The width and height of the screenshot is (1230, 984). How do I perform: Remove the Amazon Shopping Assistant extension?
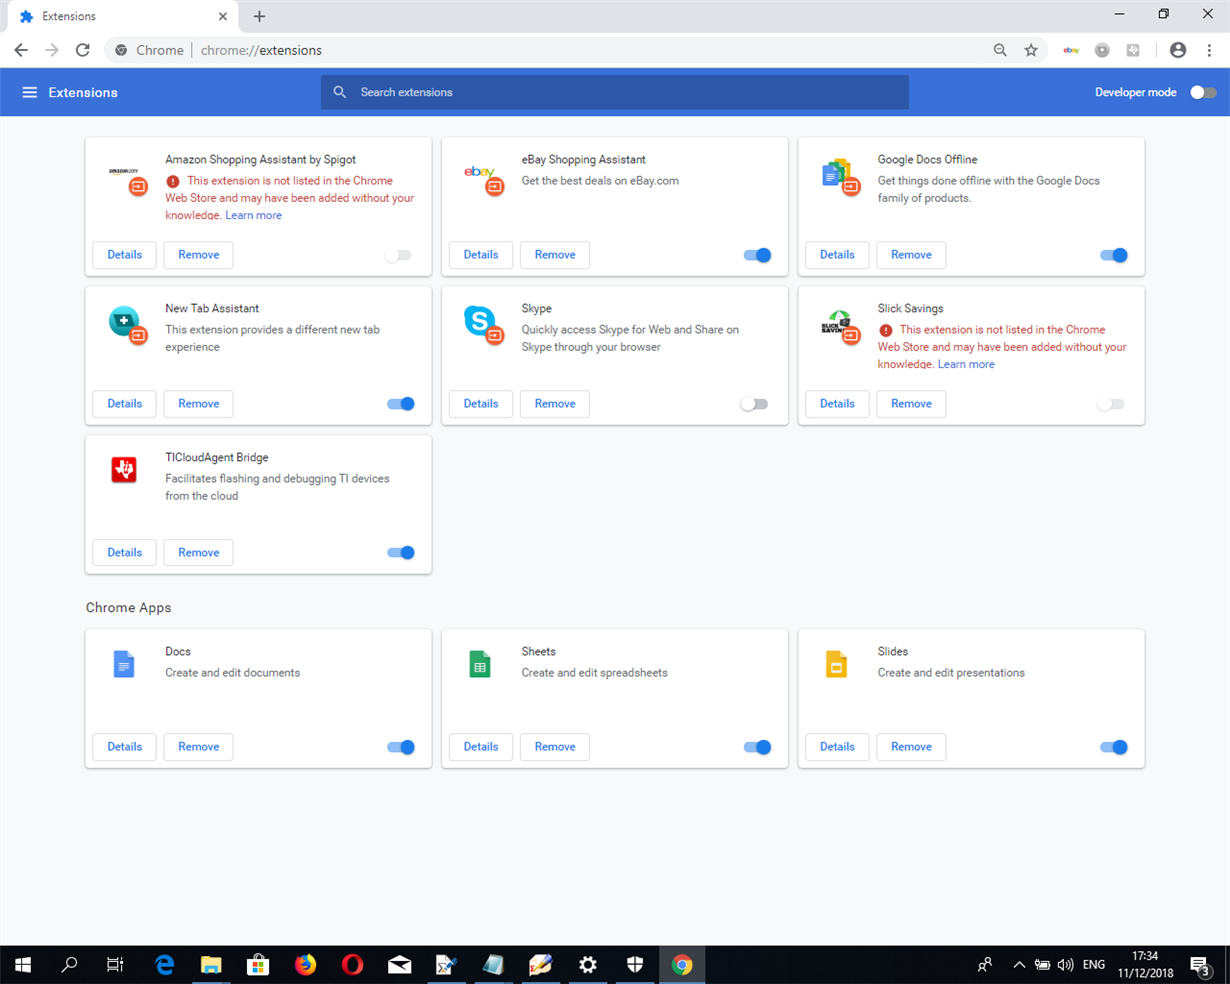[198, 255]
